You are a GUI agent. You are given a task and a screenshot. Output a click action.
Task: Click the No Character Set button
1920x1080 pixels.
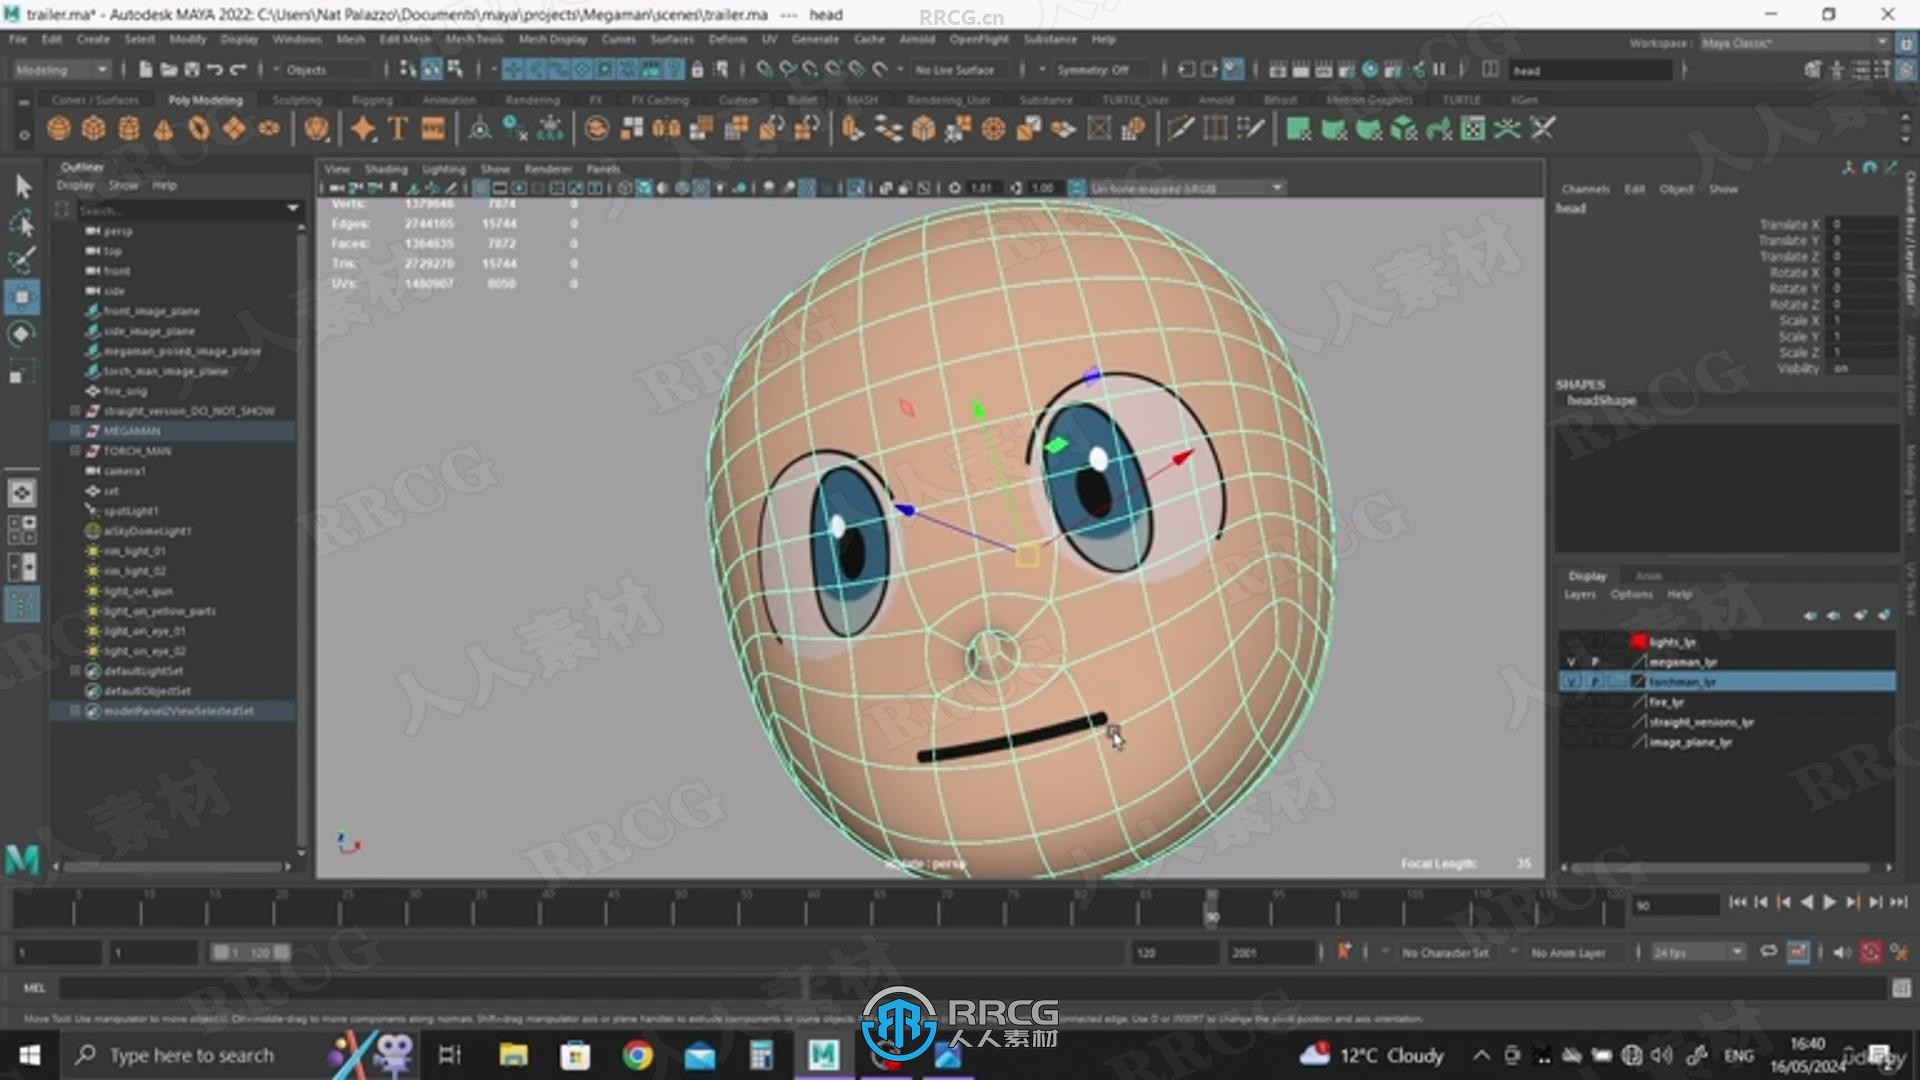[x=1445, y=953]
